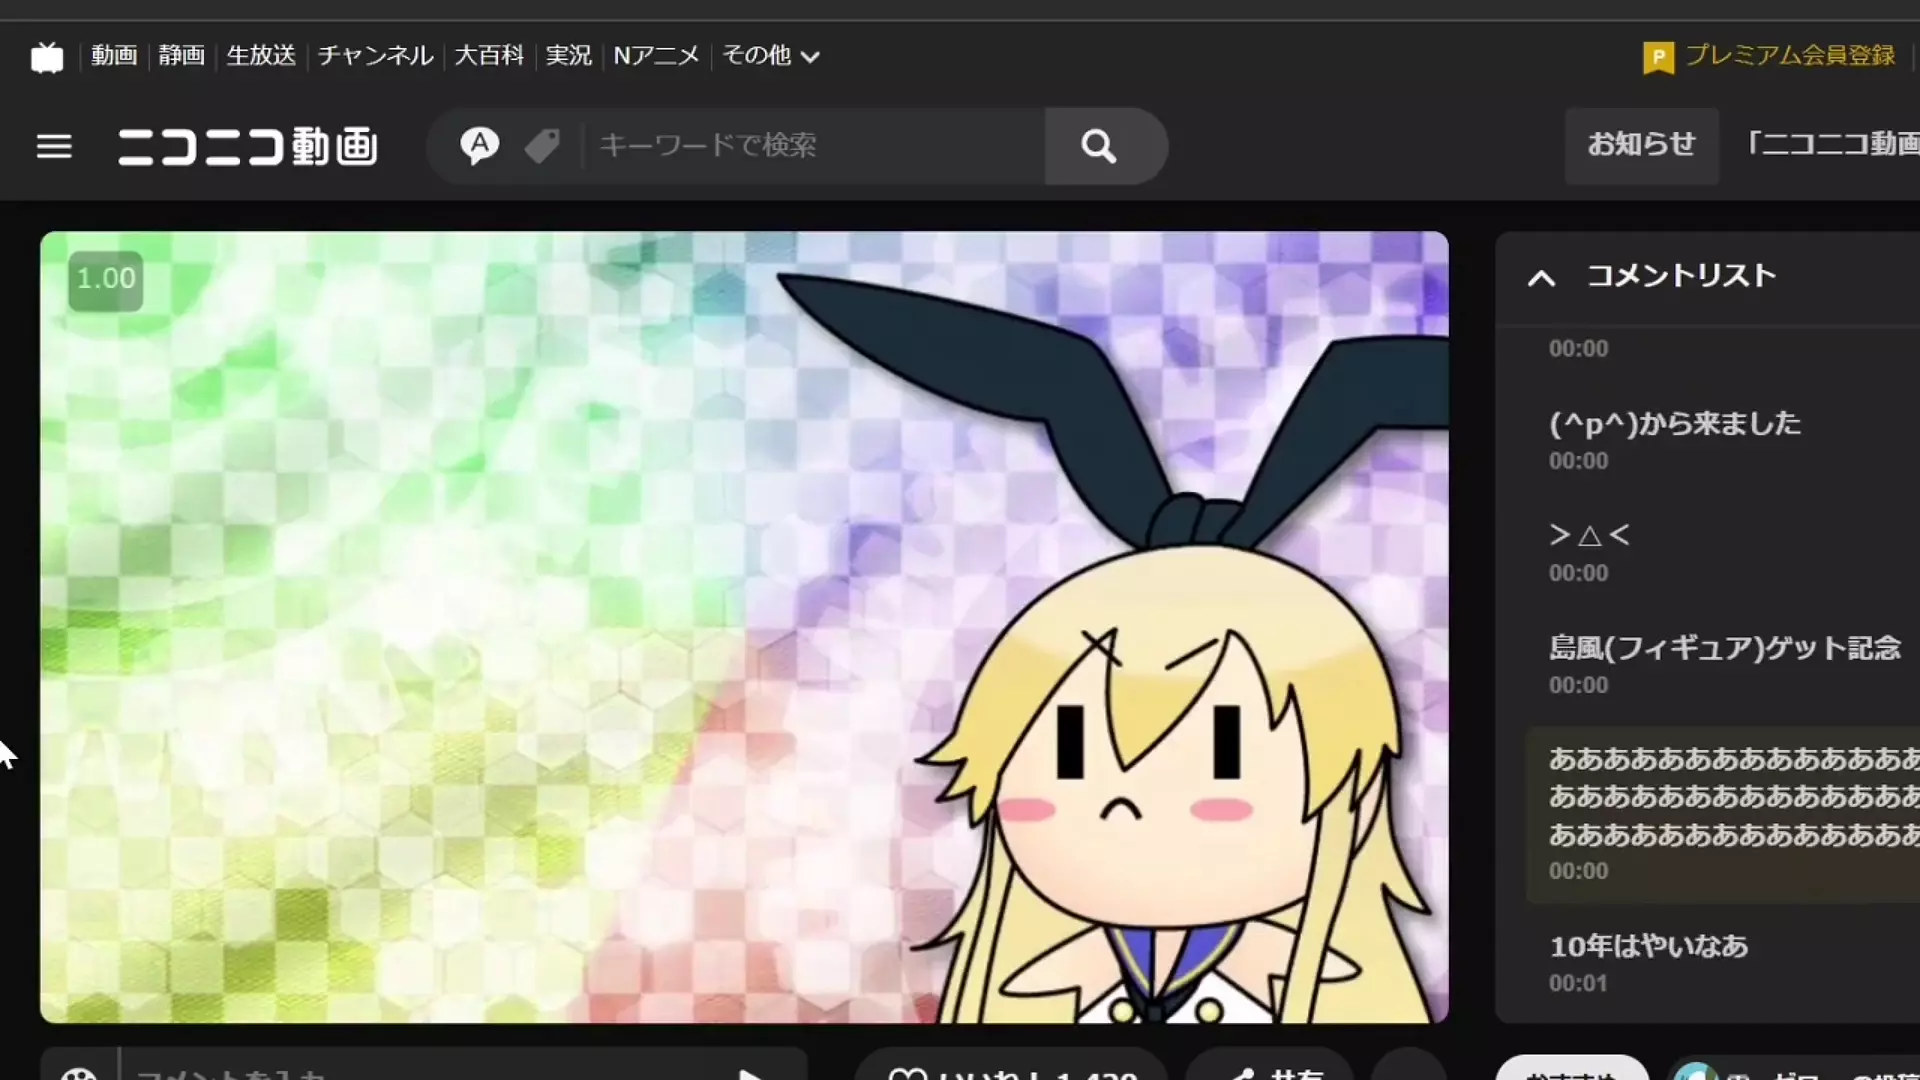The width and height of the screenshot is (1920, 1080).
Task: Click the 1.00 playback speed badge
Action: coord(106,279)
